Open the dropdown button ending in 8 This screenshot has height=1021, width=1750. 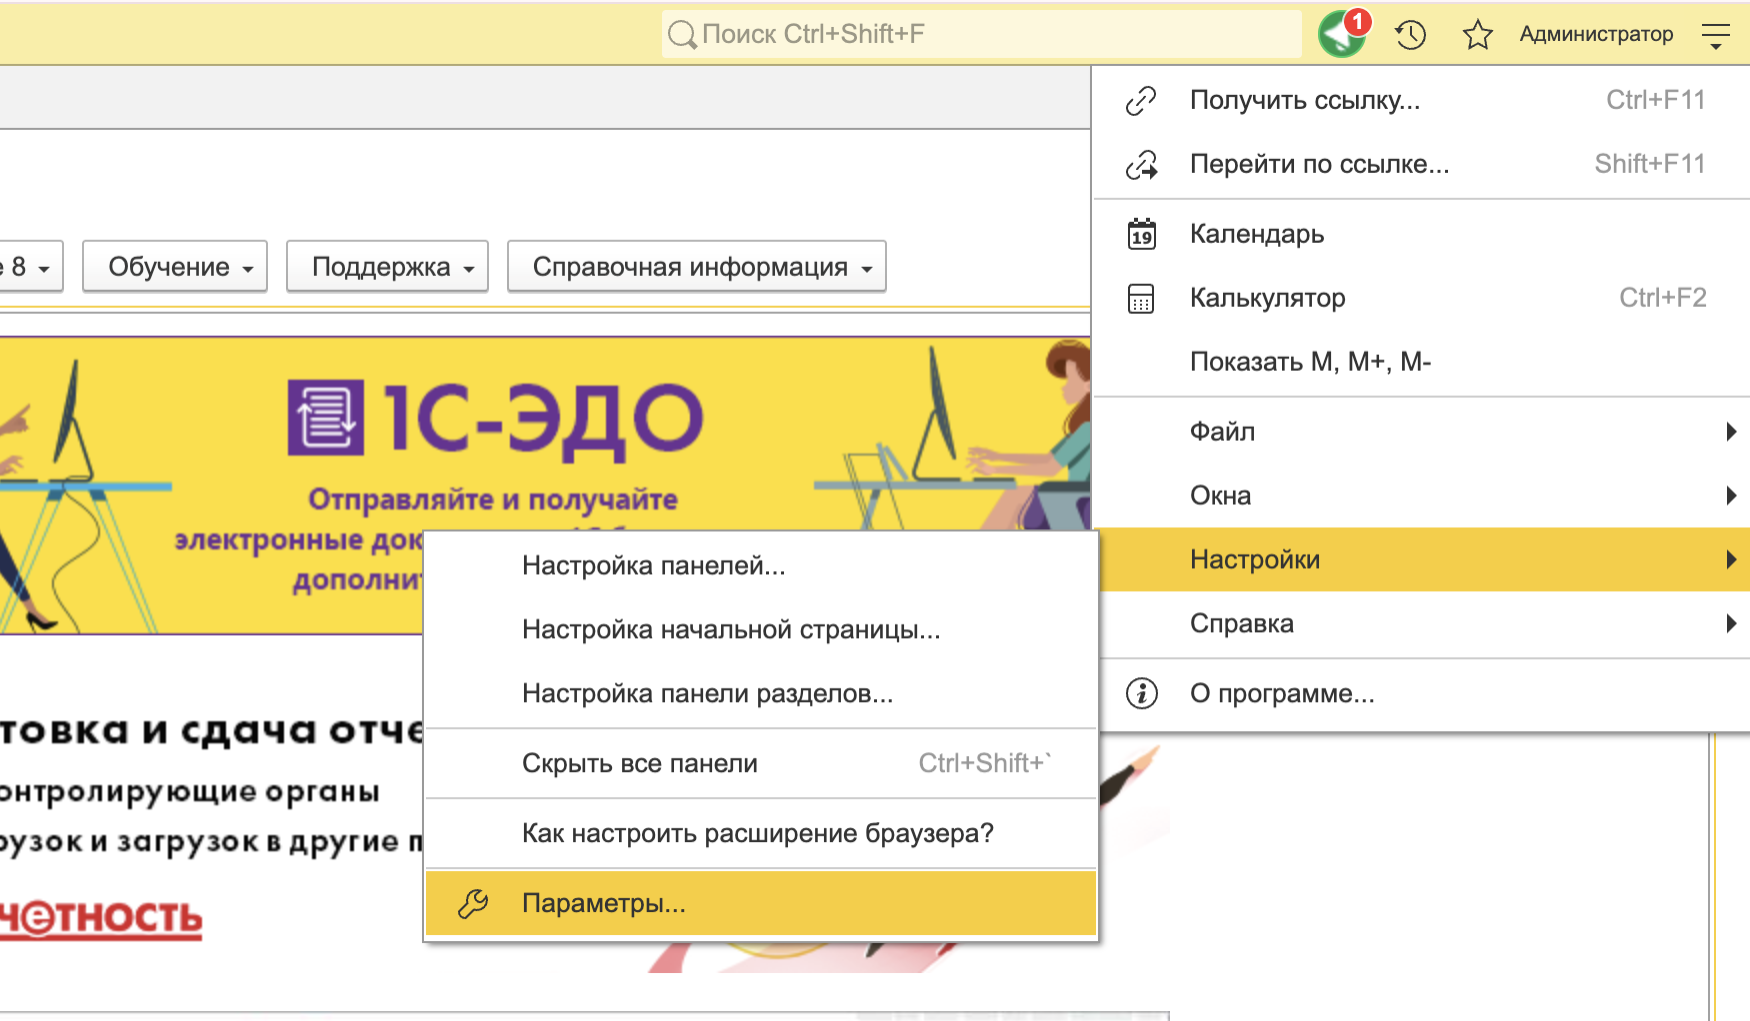pos(30,266)
